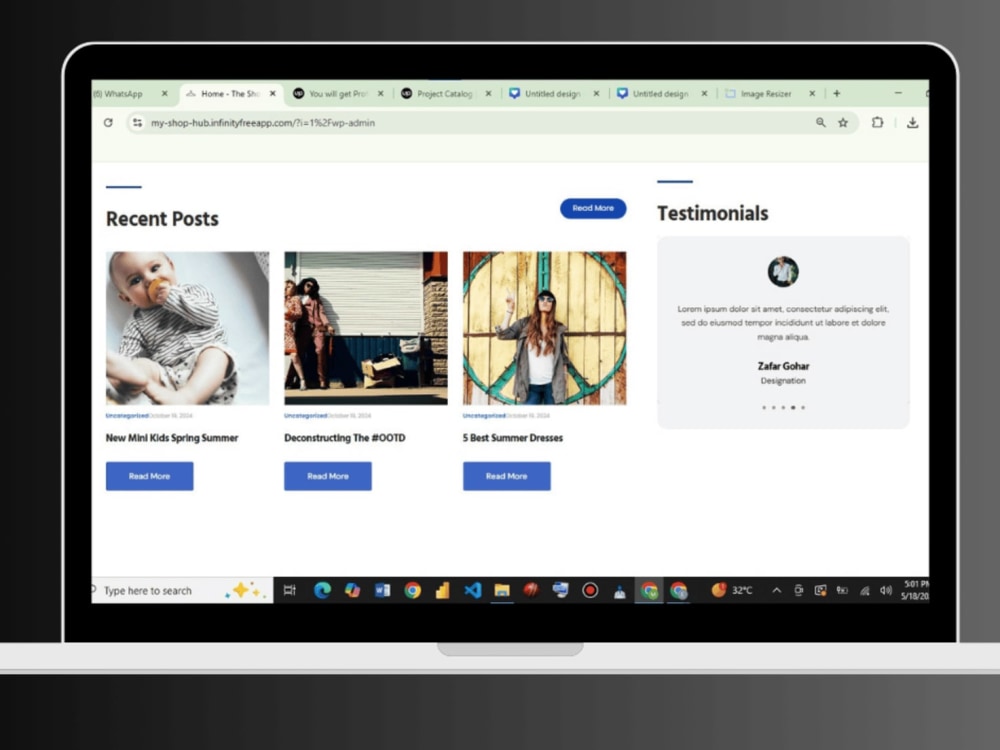Viewport: 1000px width, 750px height.
Task: Open the network icon in system tray
Action: point(865,591)
